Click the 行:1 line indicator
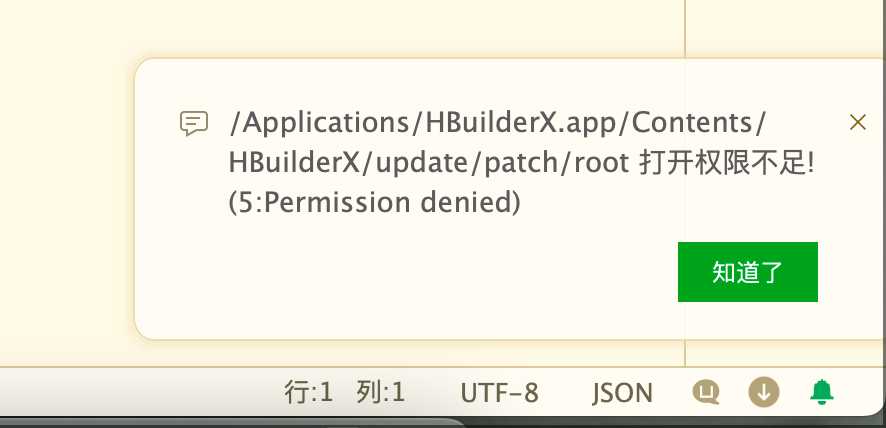Screen dimensions: 886x428 tap(309, 392)
